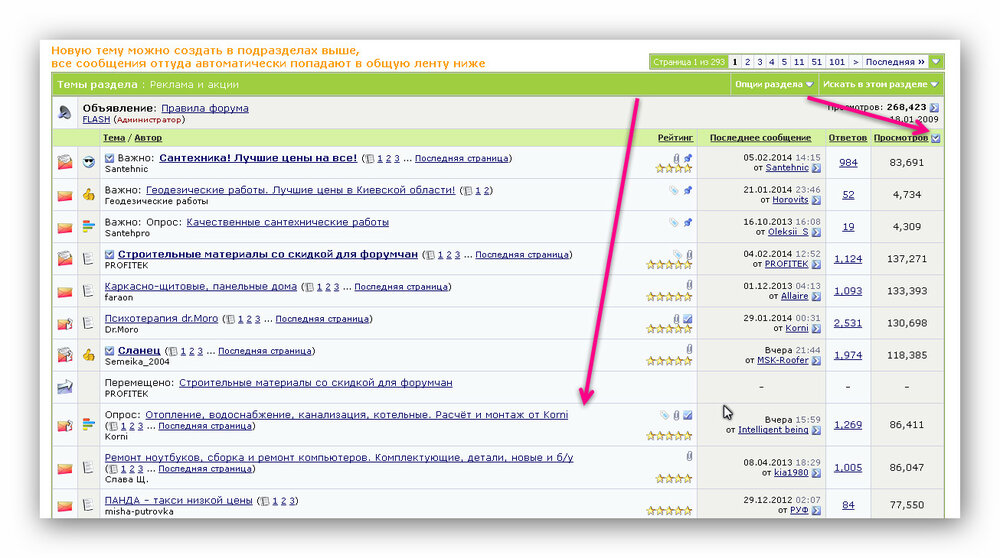Open attachments paperclip in Ремонт ноутбуков row

tap(689, 456)
